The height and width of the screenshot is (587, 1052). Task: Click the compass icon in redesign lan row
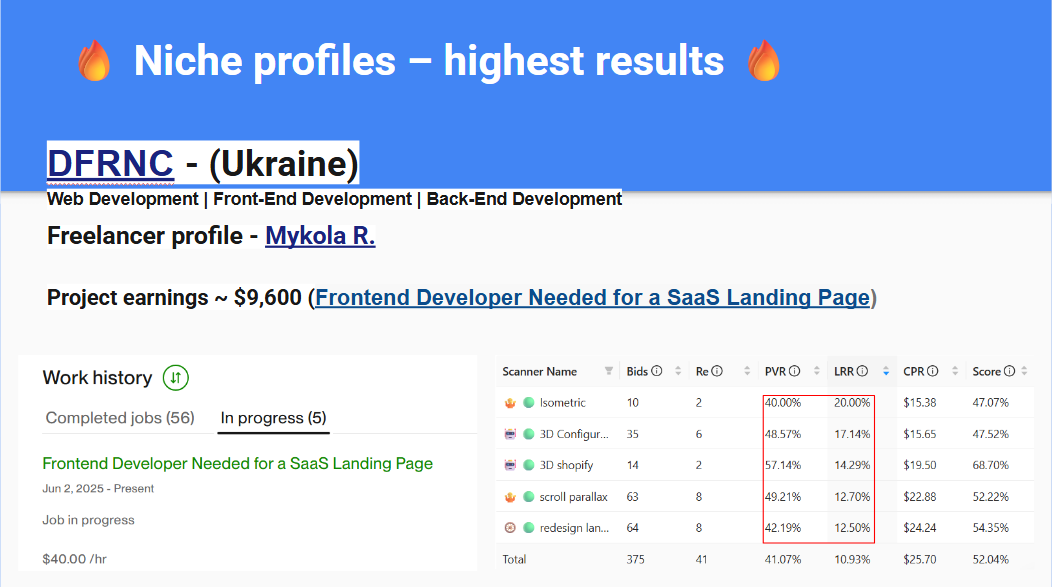click(x=510, y=528)
